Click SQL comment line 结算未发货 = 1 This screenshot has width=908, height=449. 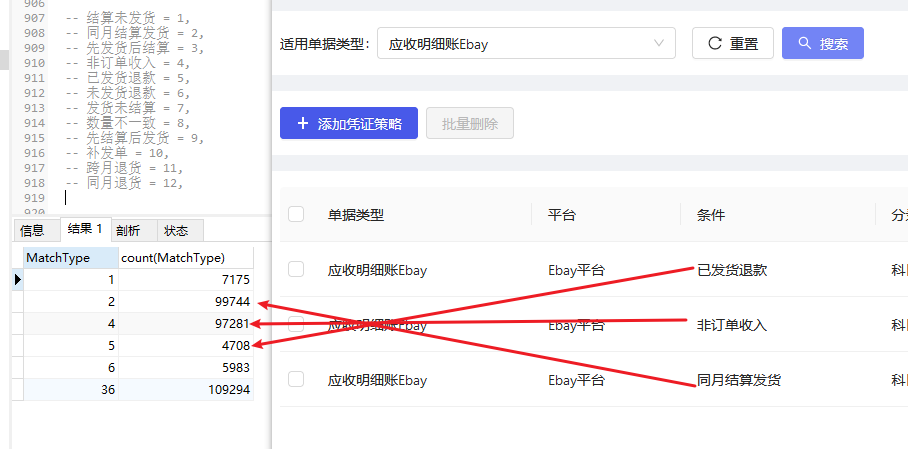(128, 19)
